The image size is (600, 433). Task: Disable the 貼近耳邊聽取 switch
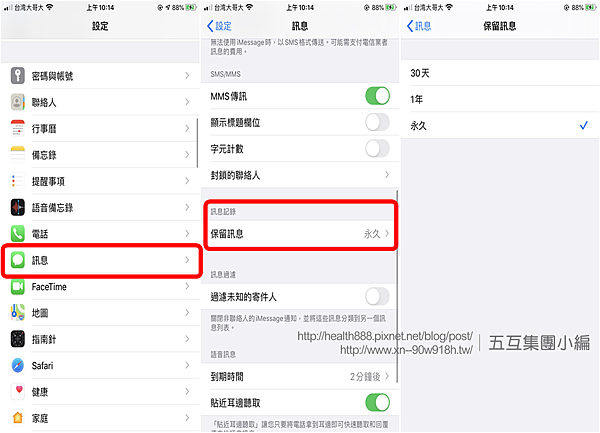[x=377, y=402]
